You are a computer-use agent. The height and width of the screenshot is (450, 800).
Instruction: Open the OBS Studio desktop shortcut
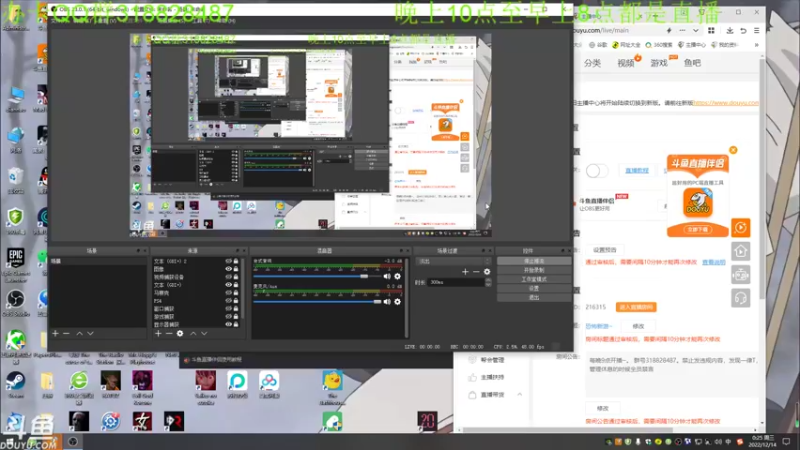(15, 304)
